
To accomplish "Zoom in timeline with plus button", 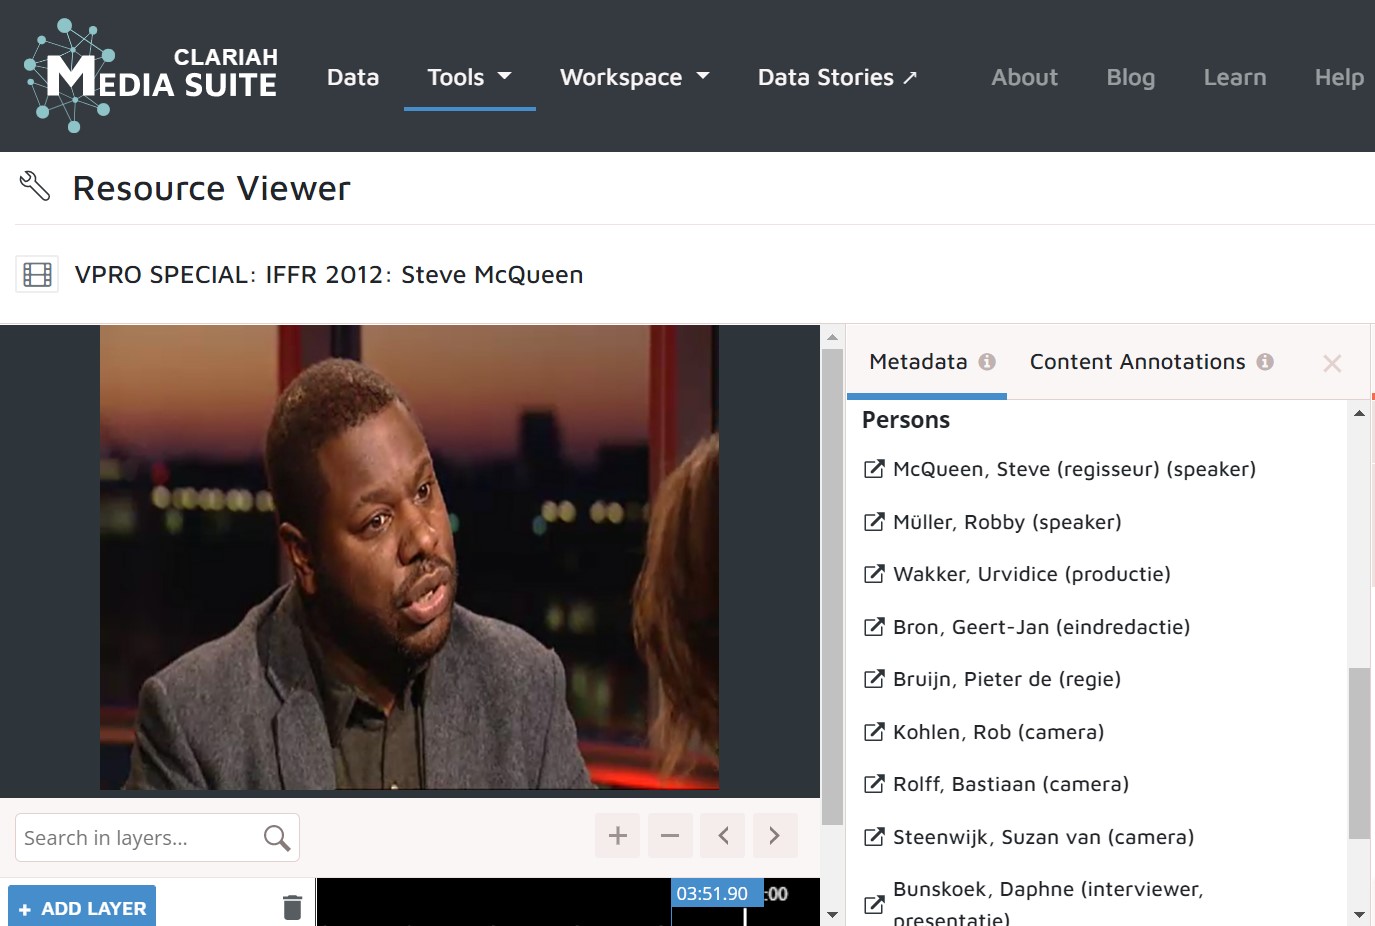I will 617,836.
